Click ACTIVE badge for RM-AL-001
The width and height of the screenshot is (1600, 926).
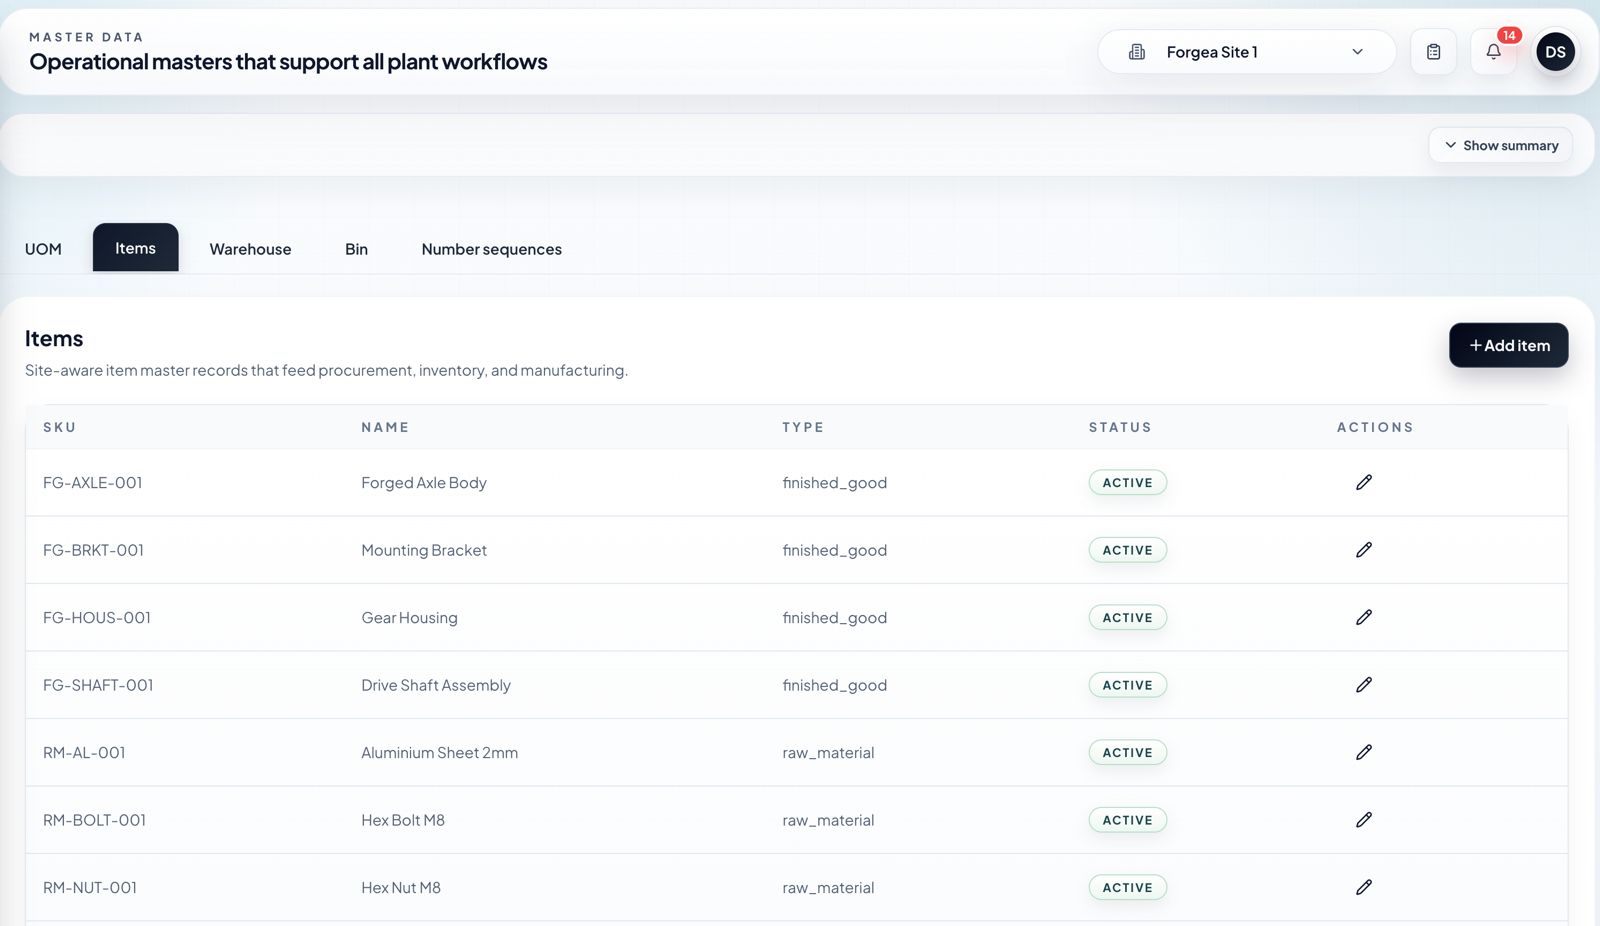click(x=1127, y=752)
